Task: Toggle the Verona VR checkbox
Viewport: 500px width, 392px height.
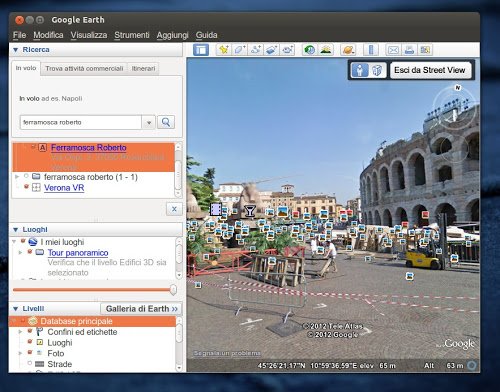Action: pos(26,187)
